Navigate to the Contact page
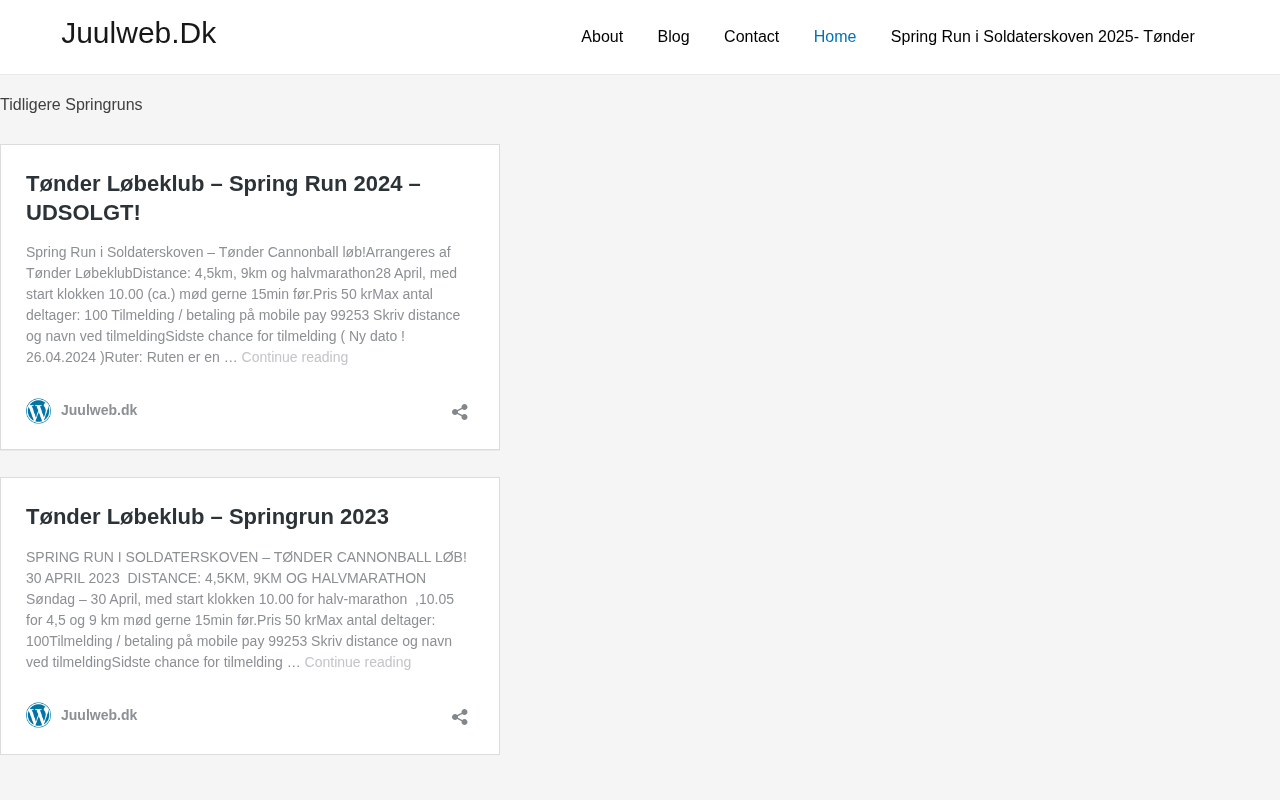This screenshot has width=1280, height=800. (x=751, y=37)
